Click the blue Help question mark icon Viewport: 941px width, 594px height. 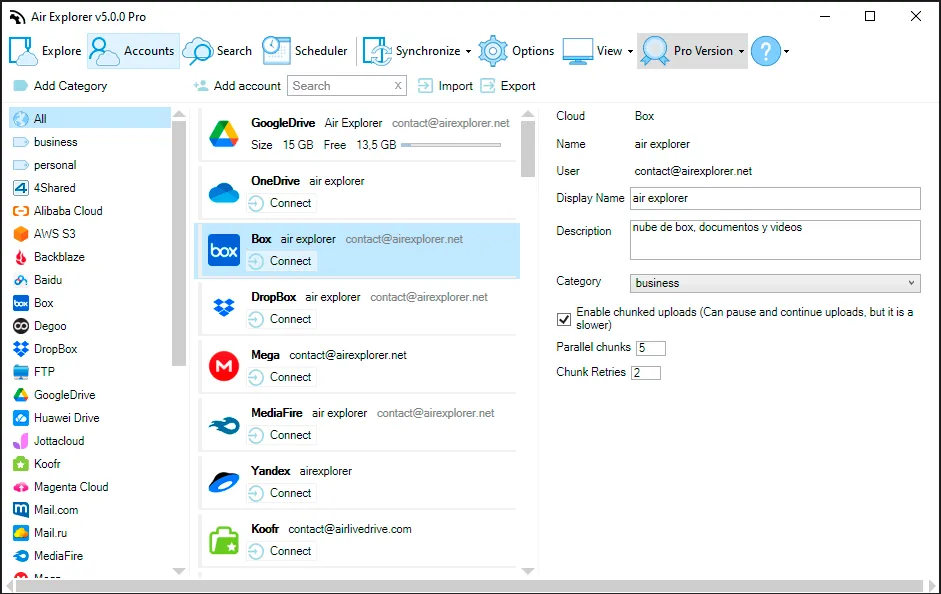coord(766,51)
